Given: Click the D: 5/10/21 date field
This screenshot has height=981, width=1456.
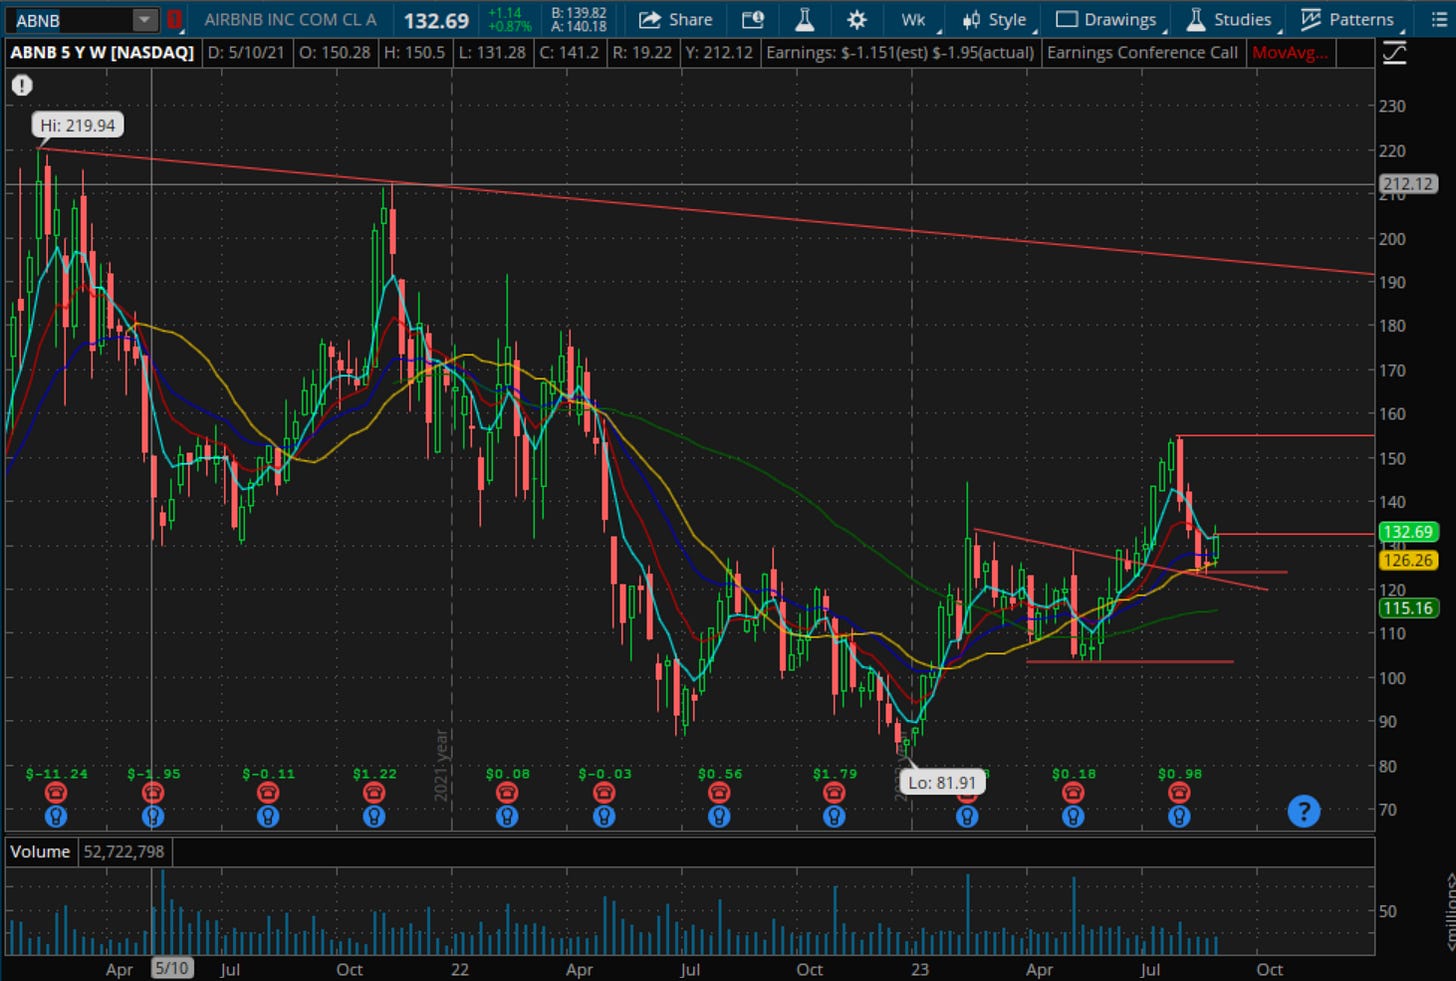Looking at the screenshot, I should (246, 52).
